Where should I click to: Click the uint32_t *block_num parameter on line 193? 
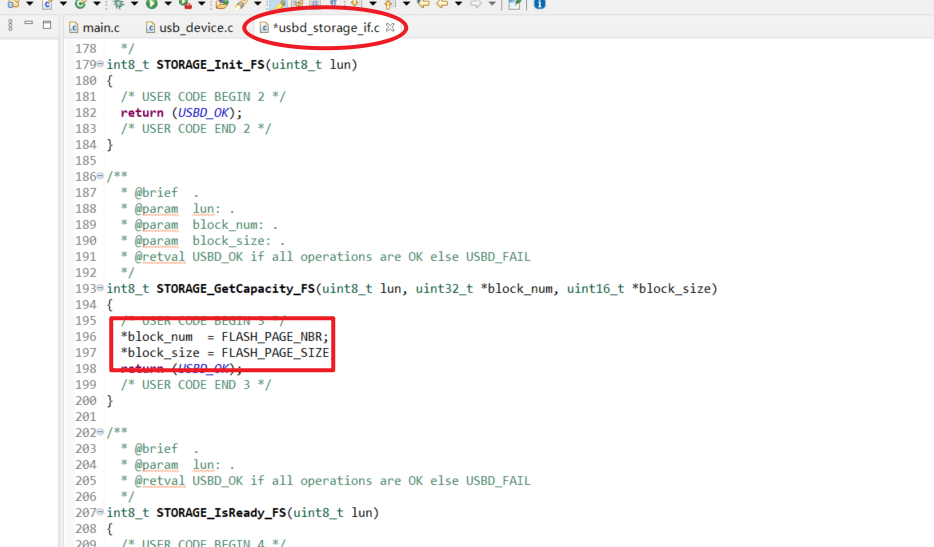coord(484,288)
